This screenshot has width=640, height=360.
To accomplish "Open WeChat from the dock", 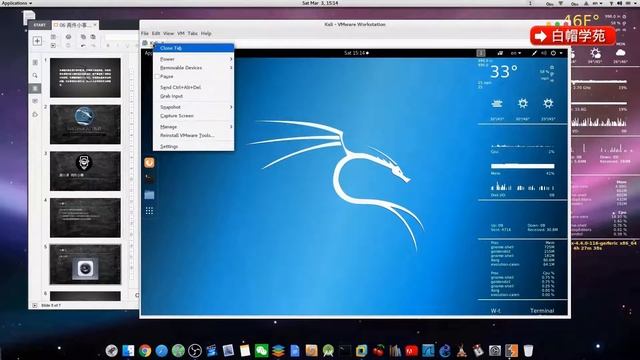I will pos(261,351).
